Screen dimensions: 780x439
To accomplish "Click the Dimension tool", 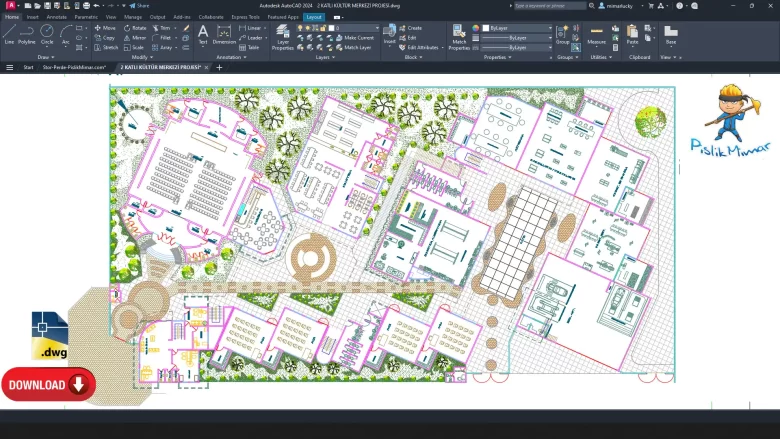I will [224, 34].
